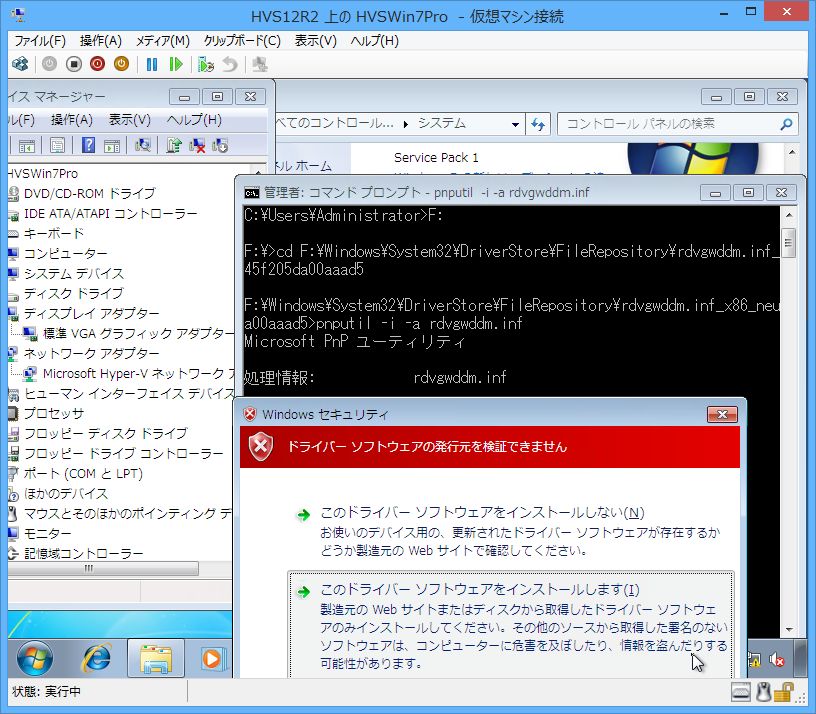Click the show/hide console tree icon in Device Manager
Screen dimensions: 816x714
[x=27, y=146]
